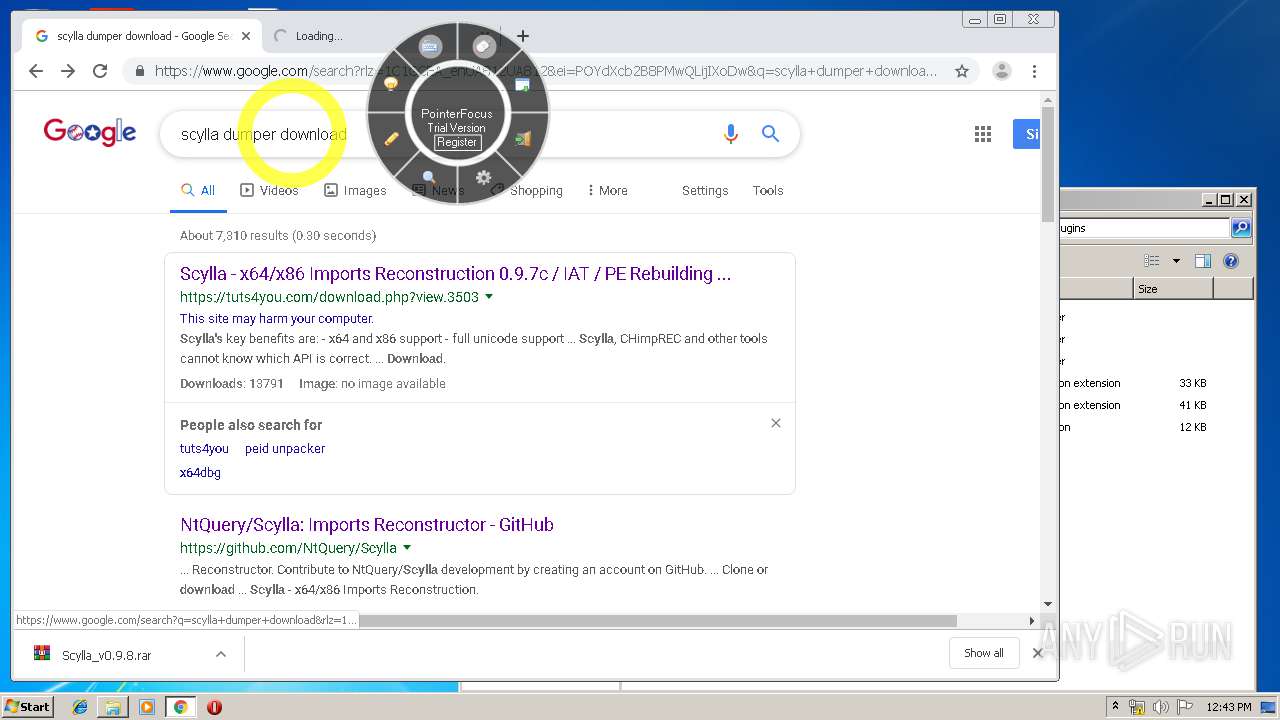Select the eraser tool in PointerFocus wheel
This screenshot has height=720, width=1280.
point(484,46)
